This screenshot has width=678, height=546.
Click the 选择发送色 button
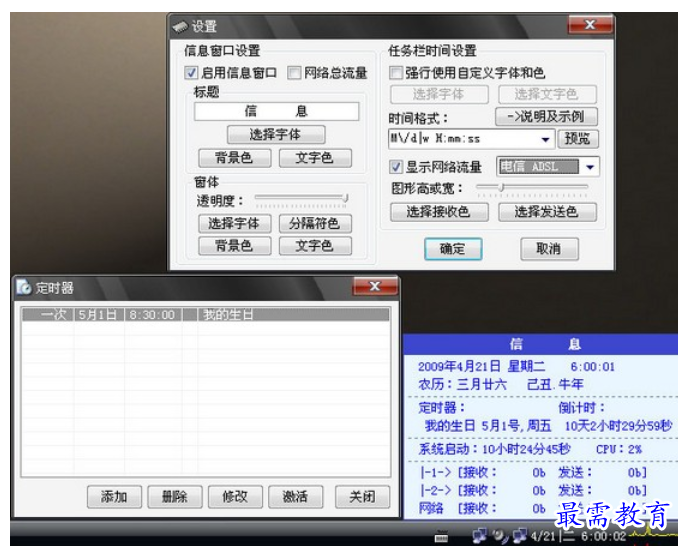[x=547, y=212]
